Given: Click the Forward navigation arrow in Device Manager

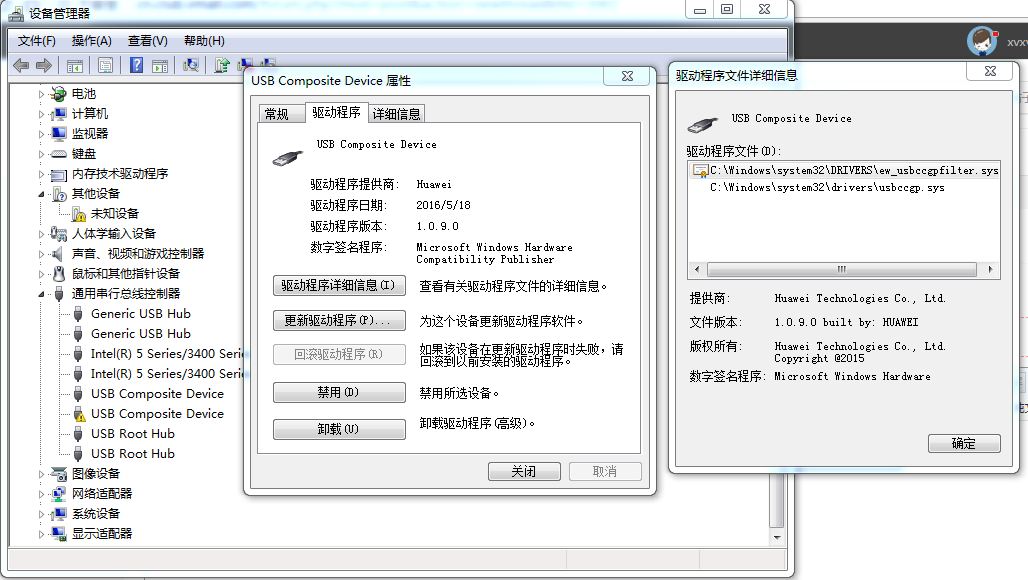Looking at the screenshot, I should tap(42, 64).
